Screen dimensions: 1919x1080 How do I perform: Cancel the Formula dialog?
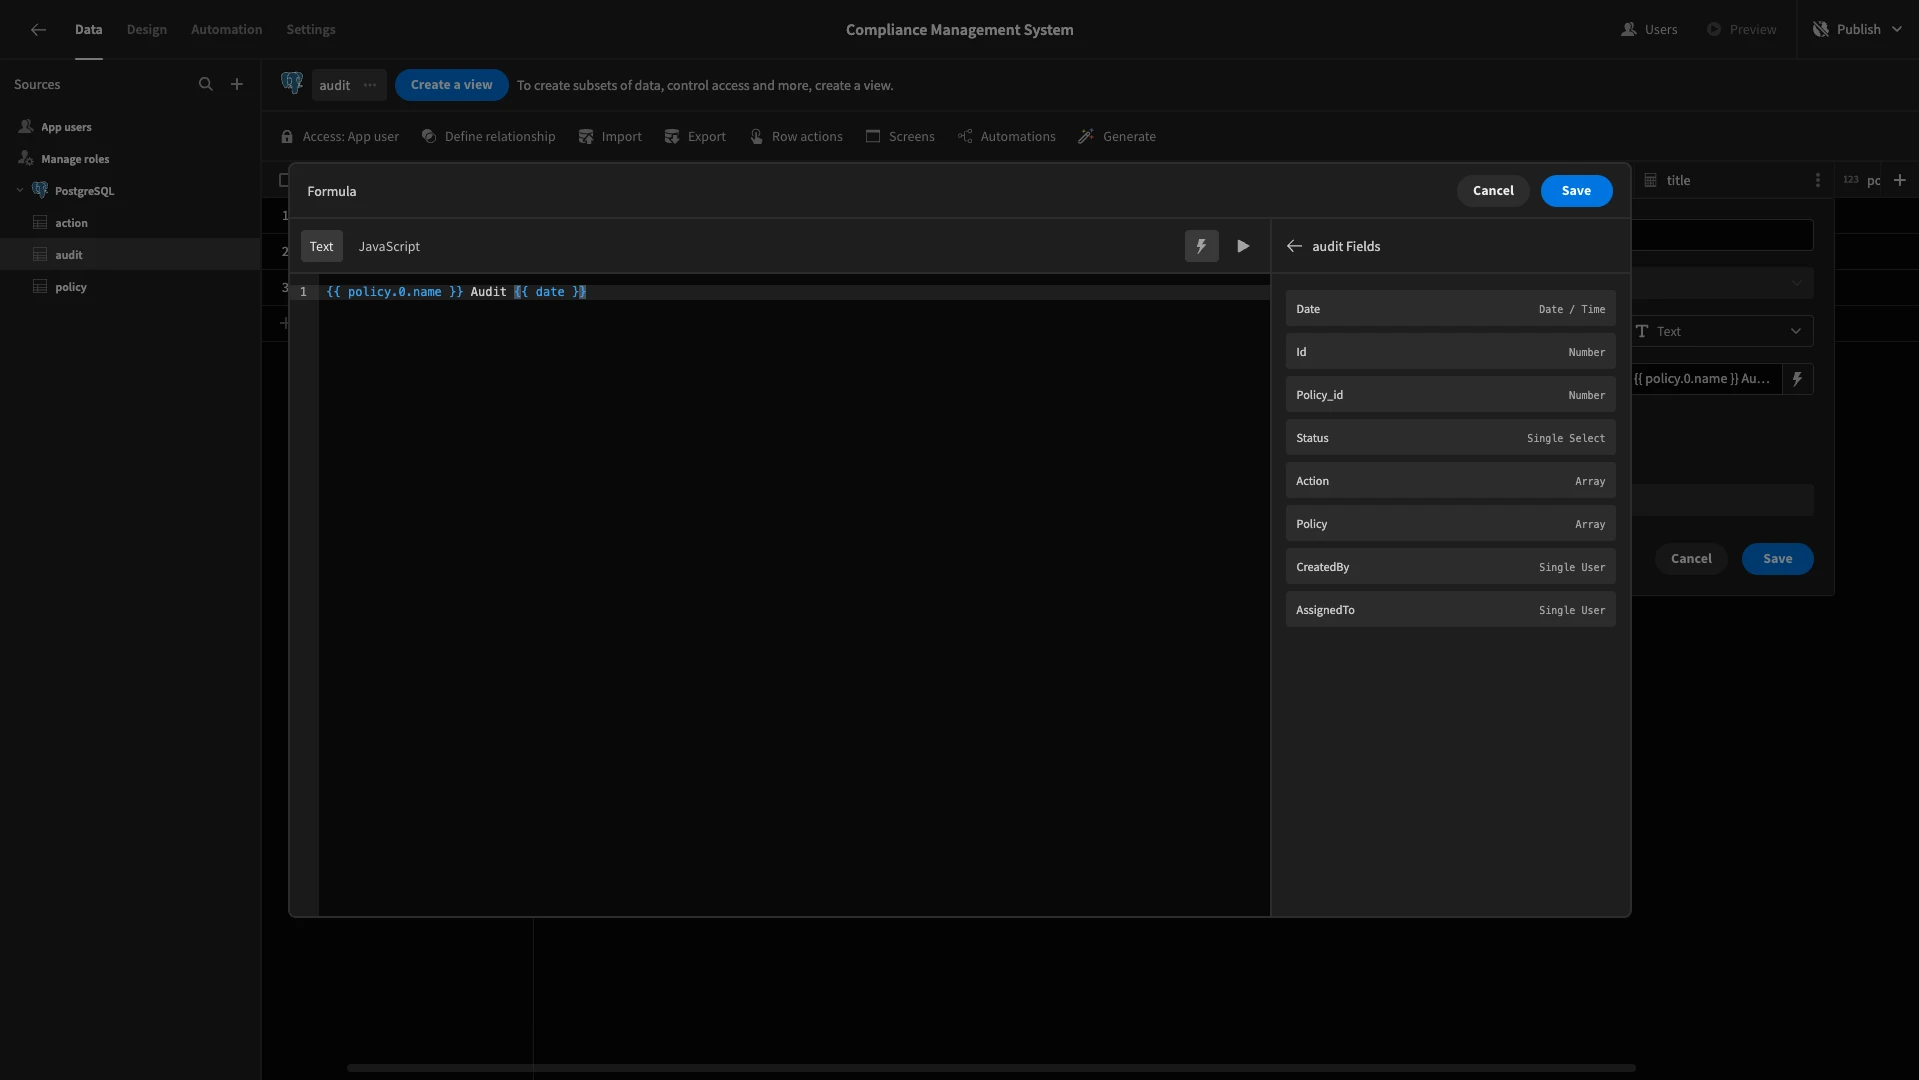(x=1493, y=191)
